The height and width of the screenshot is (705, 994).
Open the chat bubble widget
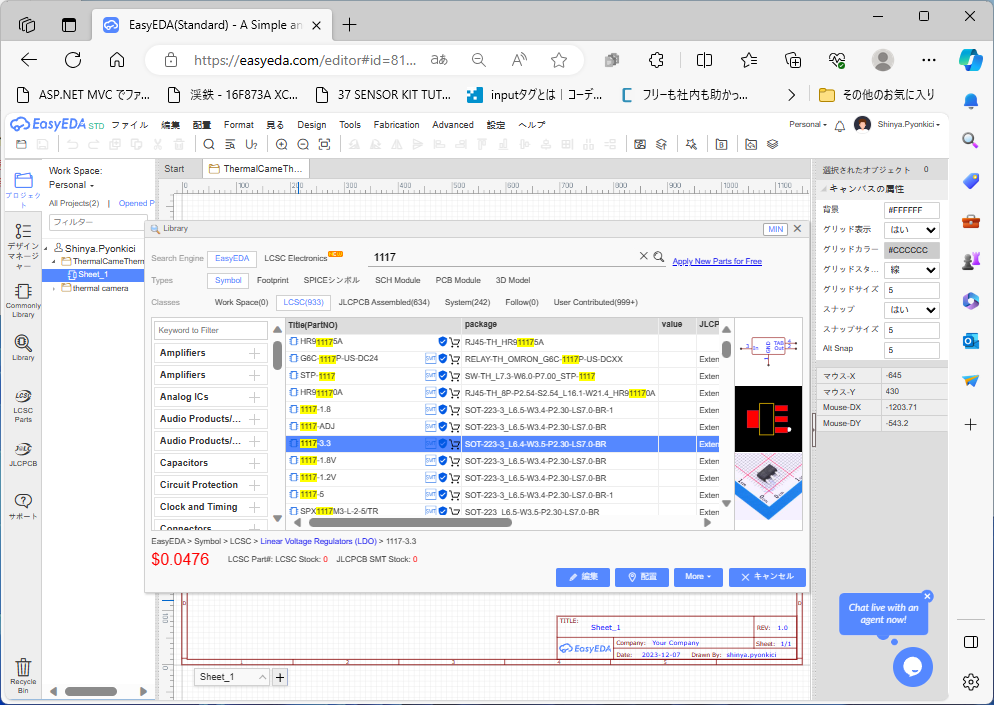coord(912,666)
